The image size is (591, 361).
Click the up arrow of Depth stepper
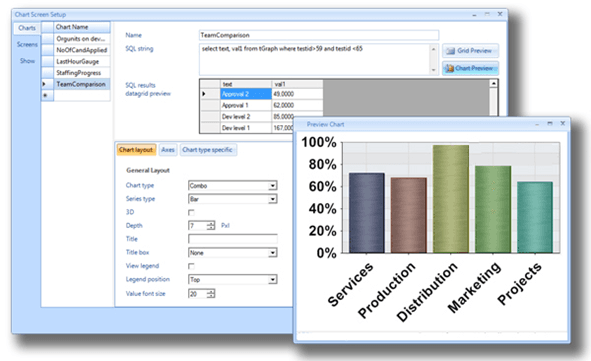211,223
